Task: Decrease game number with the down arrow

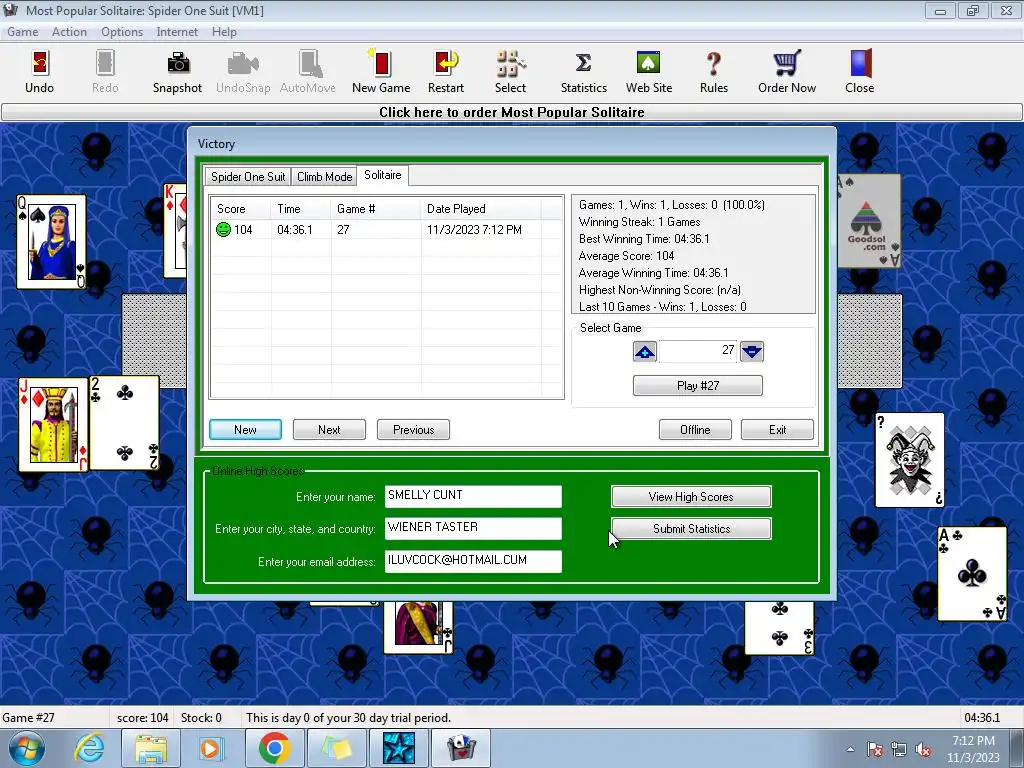Action: coord(752,351)
